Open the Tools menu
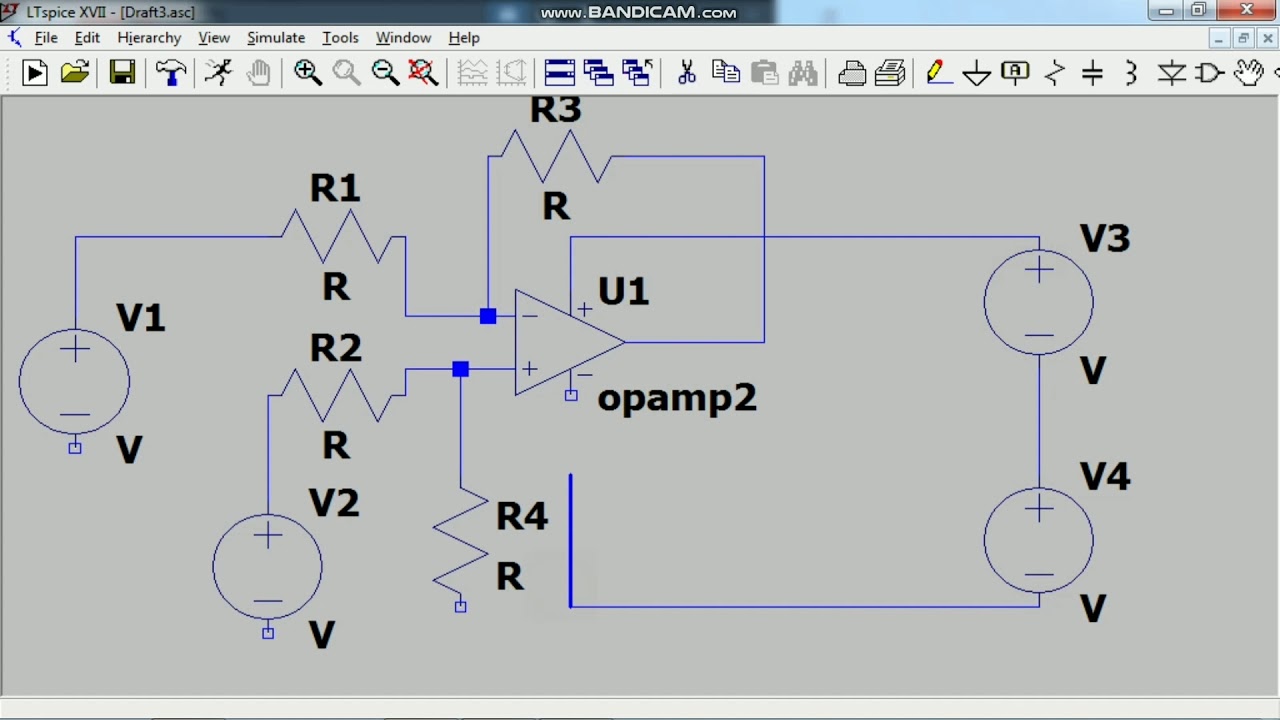The width and height of the screenshot is (1280, 720). click(x=340, y=38)
